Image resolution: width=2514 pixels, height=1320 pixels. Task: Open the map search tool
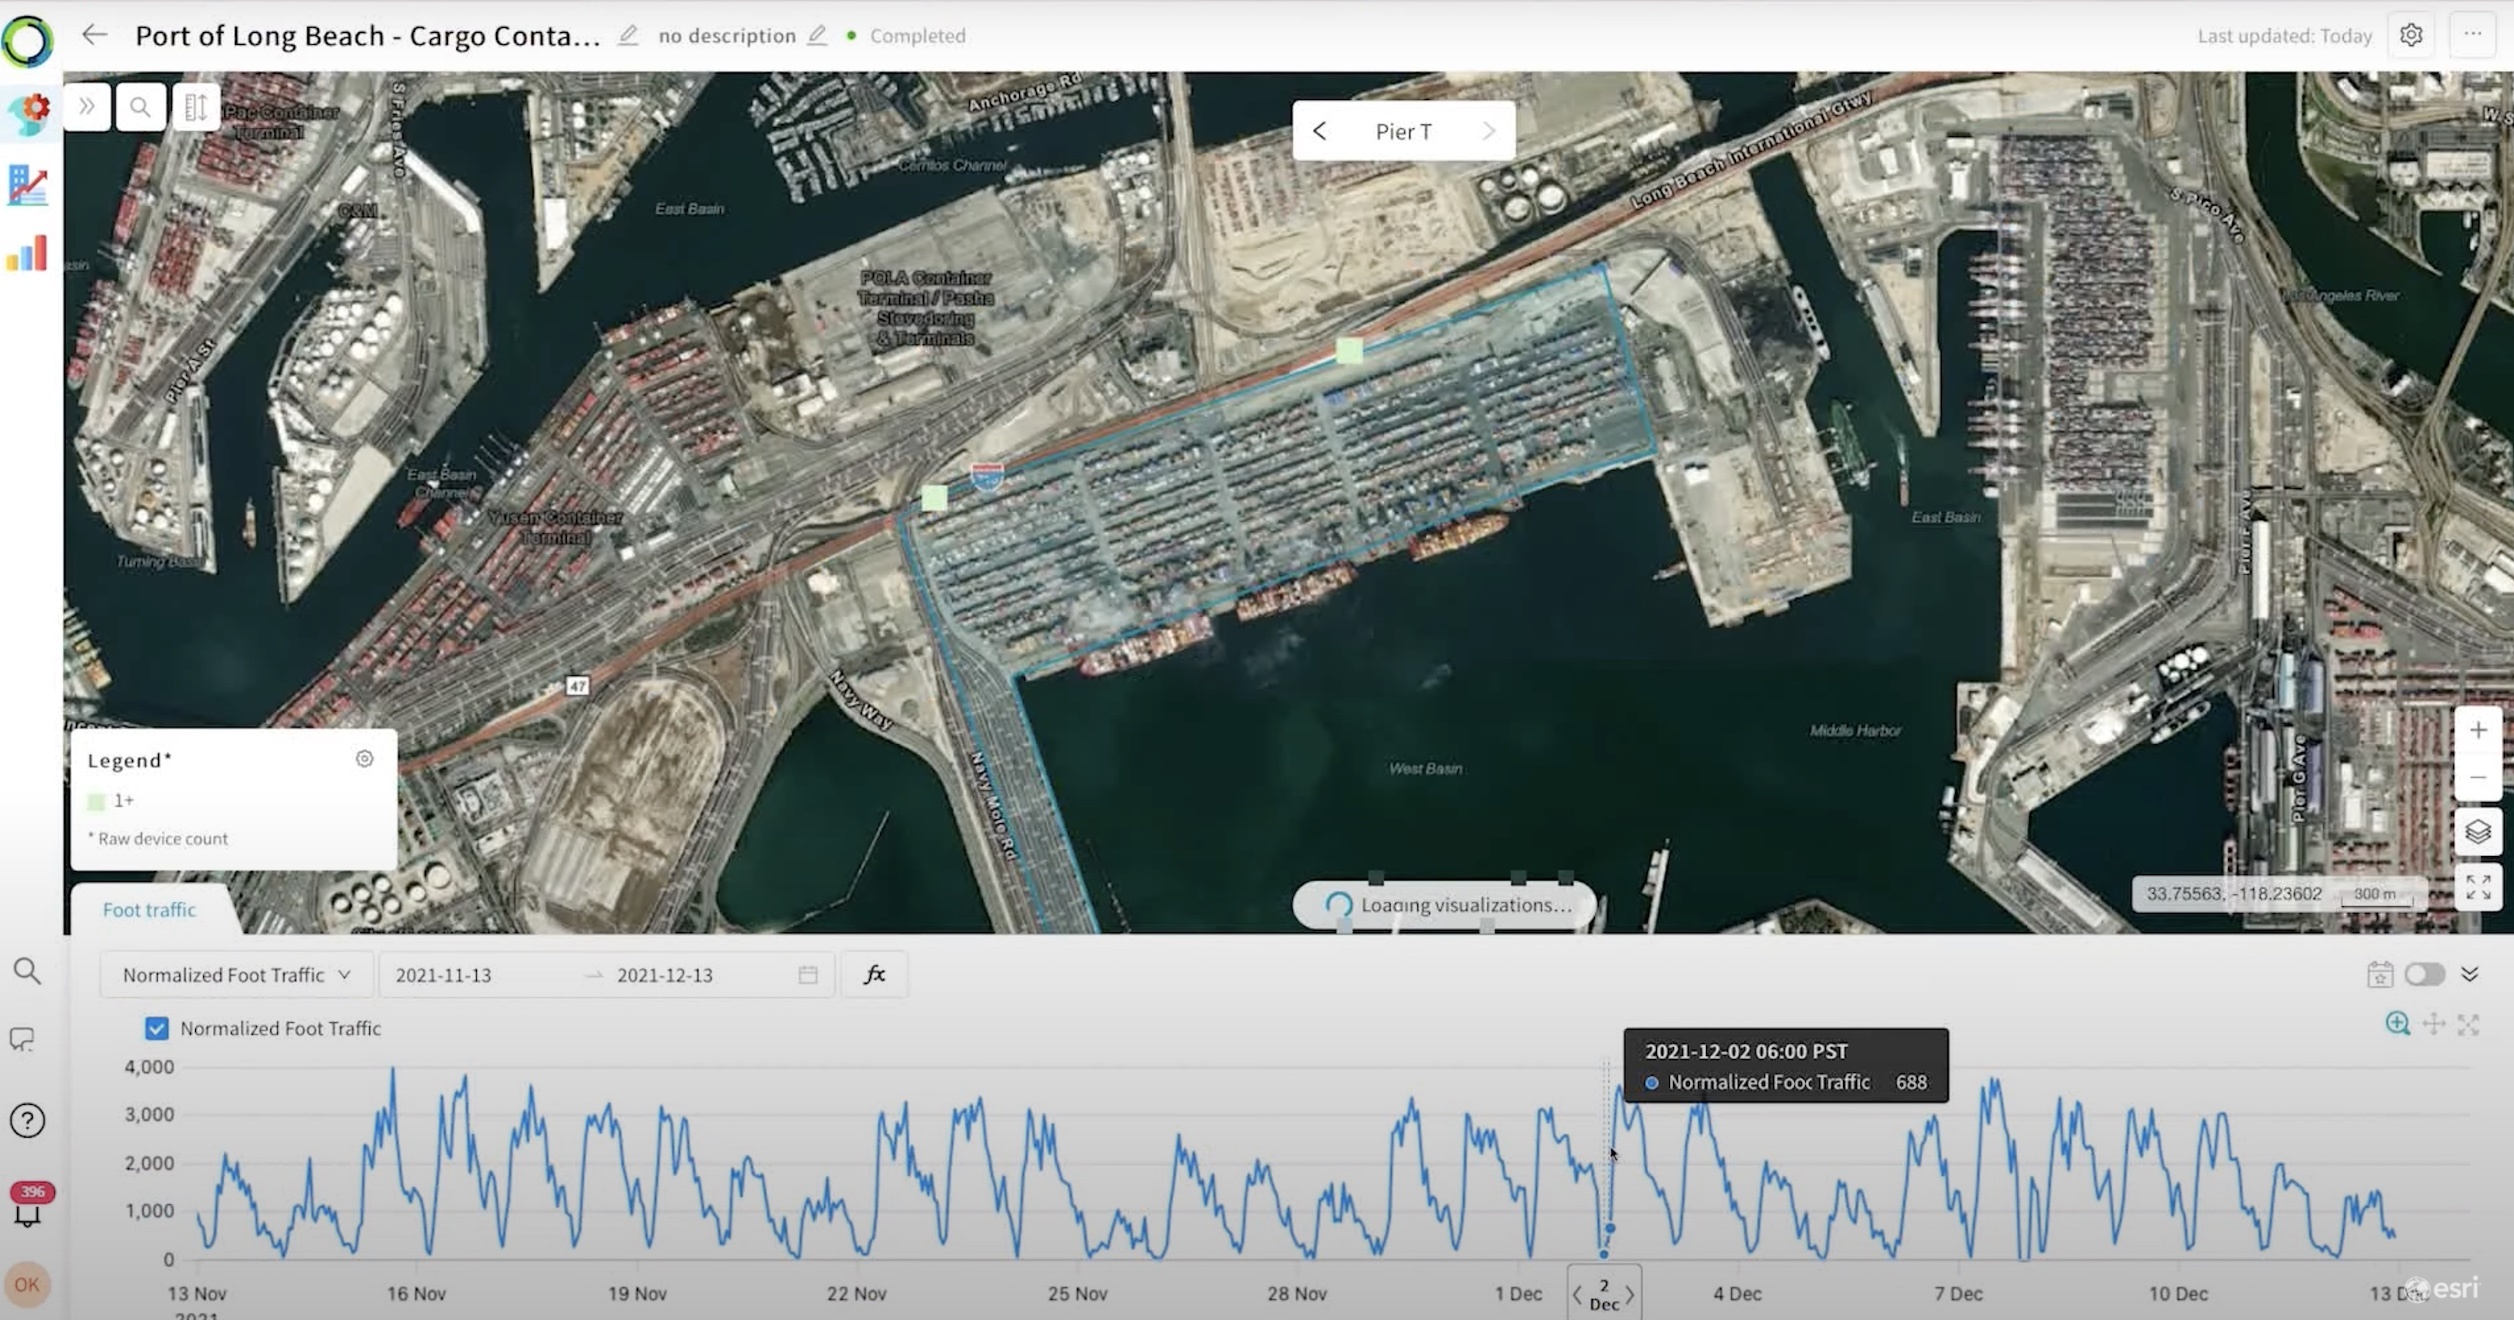(x=141, y=106)
